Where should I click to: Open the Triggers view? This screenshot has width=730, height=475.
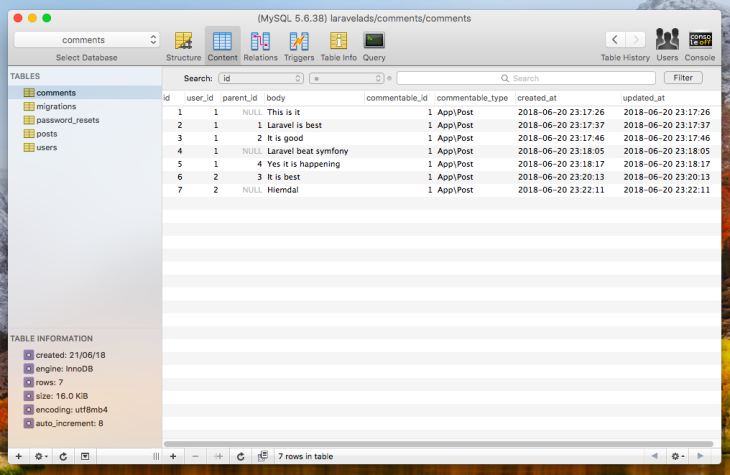point(299,41)
